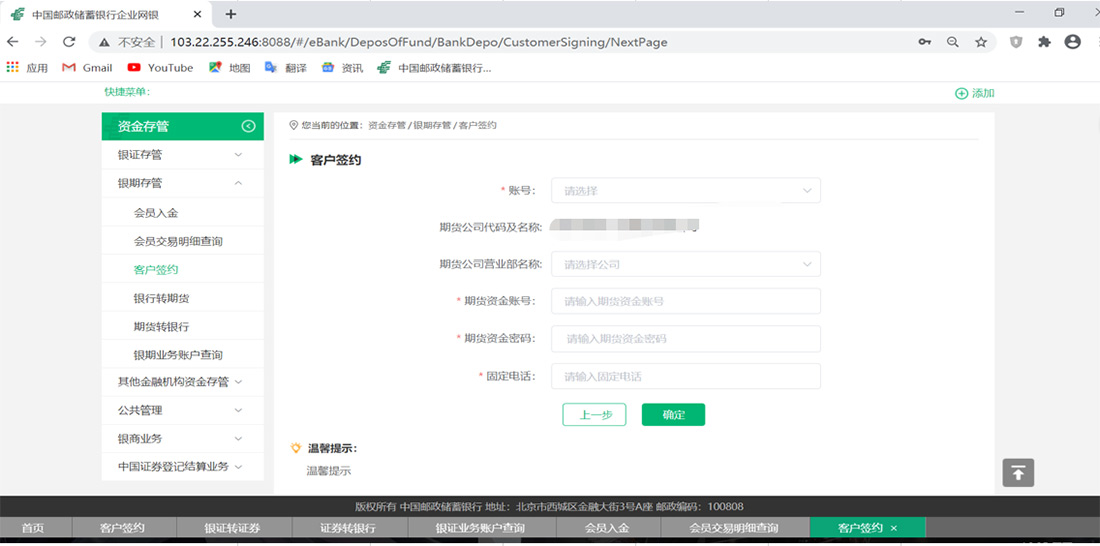Close the 客户签约 bottom tab

click(x=894, y=528)
